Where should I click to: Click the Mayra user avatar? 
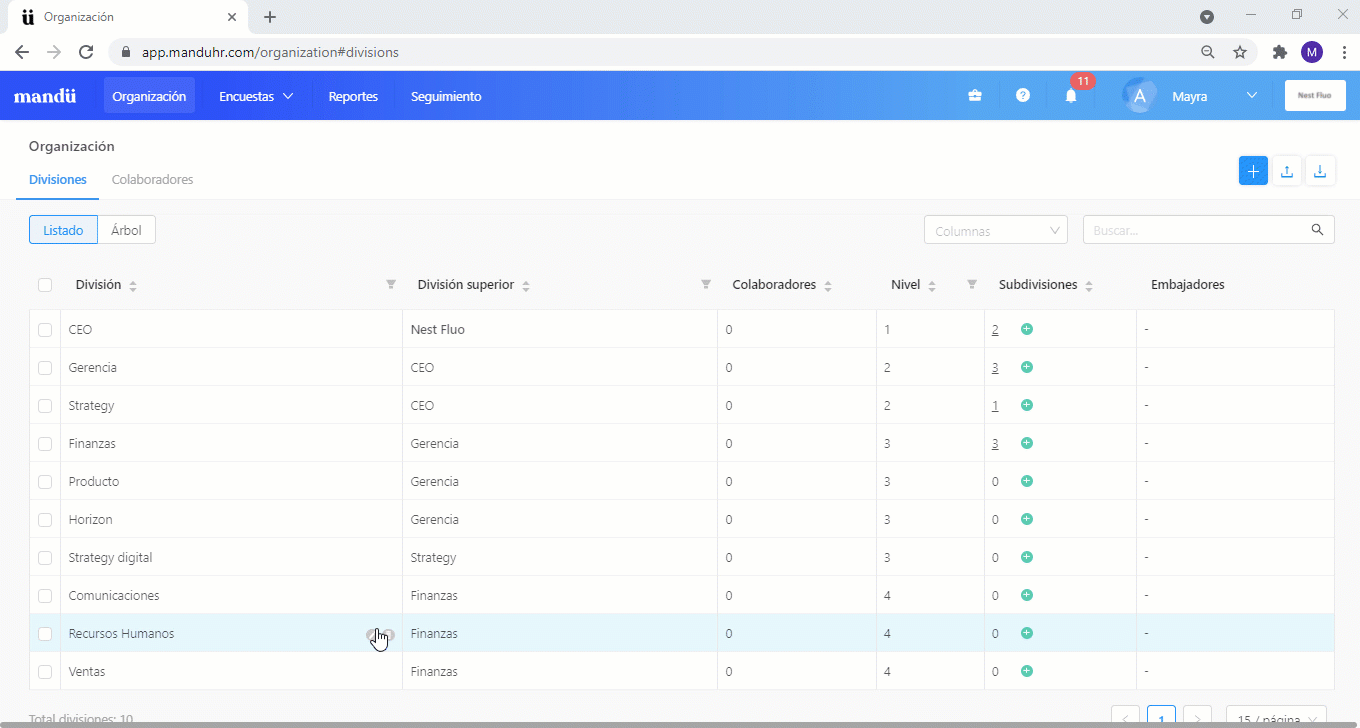(x=1139, y=96)
